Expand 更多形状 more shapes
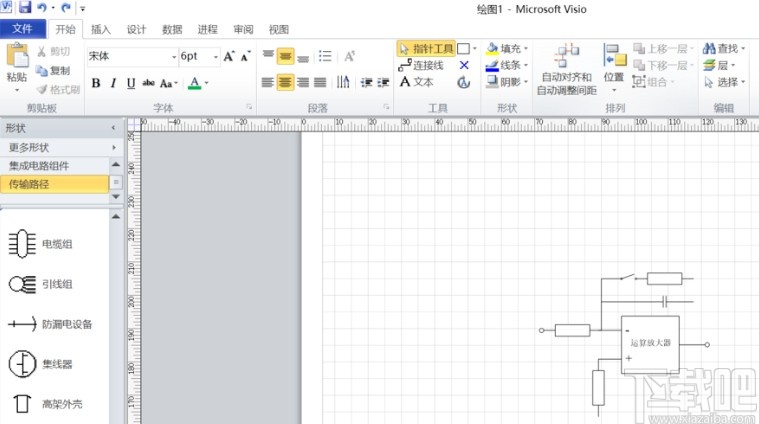Image resolution: width=759 pixels, height=424 pixels. coord(61,147)
